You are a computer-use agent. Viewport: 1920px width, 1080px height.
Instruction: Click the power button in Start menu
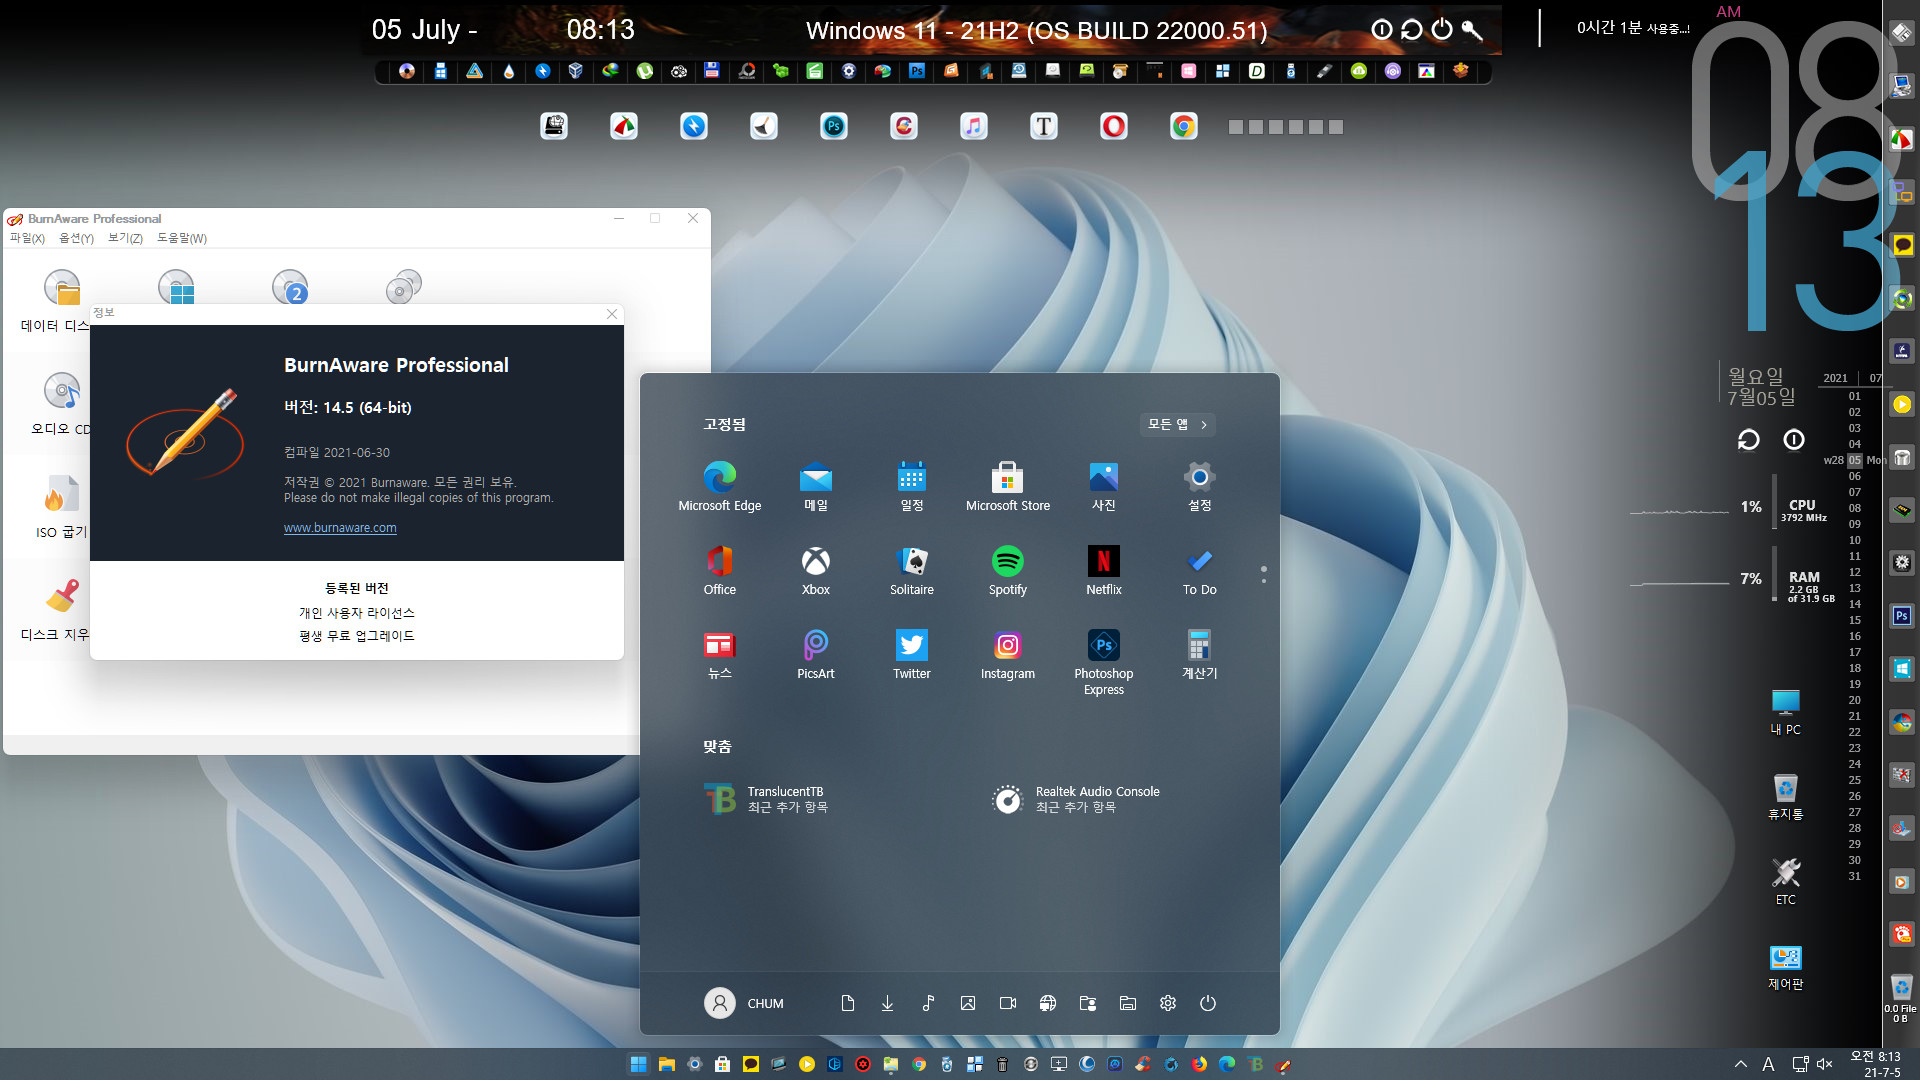click(1208, 1003)
